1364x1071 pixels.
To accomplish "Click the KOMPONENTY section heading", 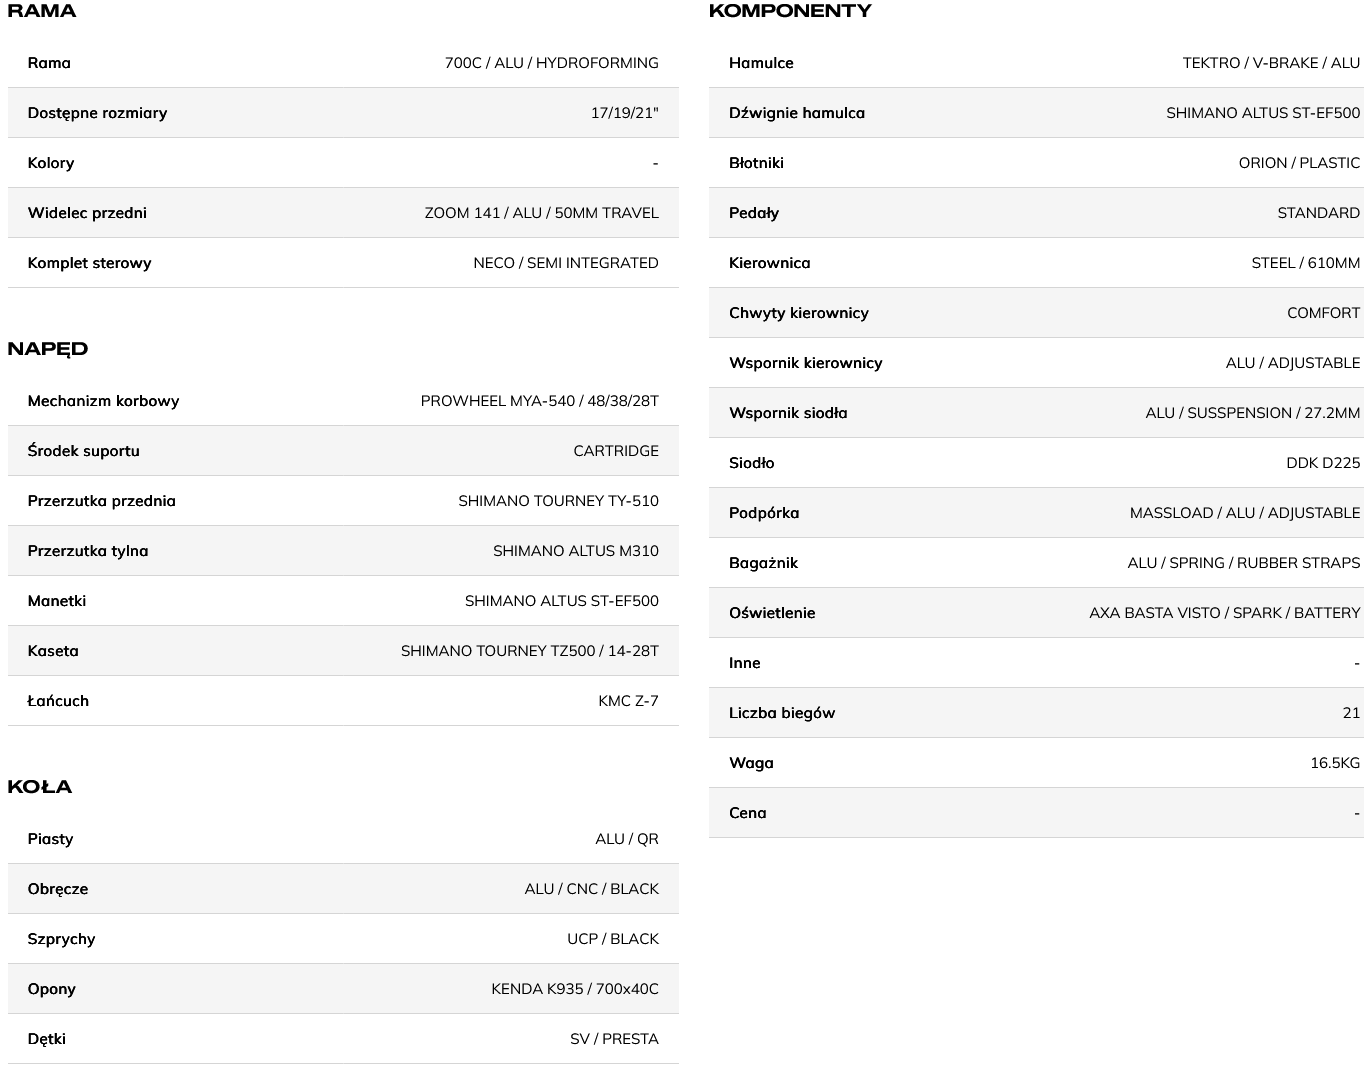I will point(790,11).
